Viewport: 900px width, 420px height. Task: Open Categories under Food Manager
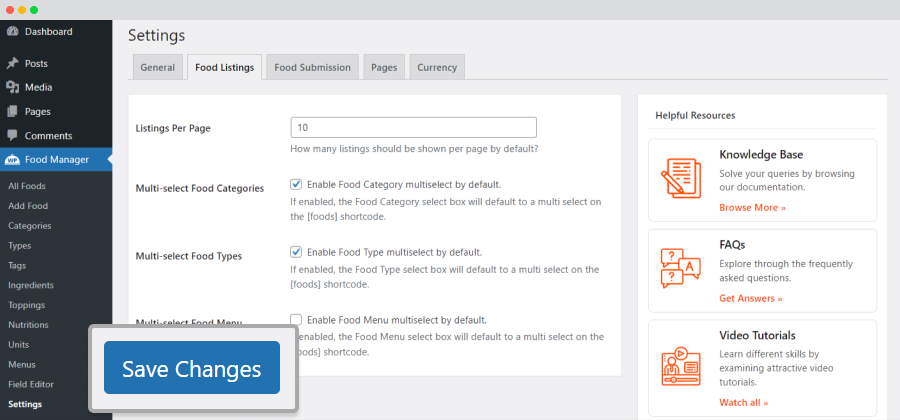[30, 226]
